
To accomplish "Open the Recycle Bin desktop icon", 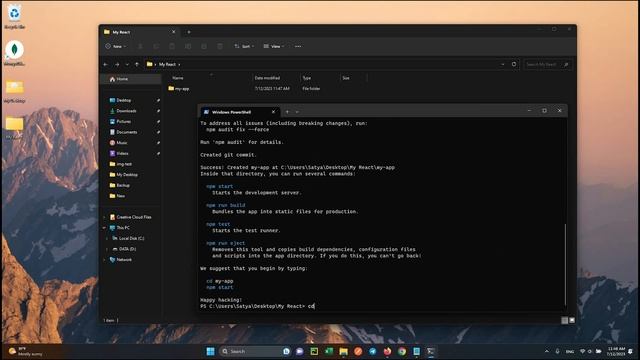I will (x=14, y=16).
